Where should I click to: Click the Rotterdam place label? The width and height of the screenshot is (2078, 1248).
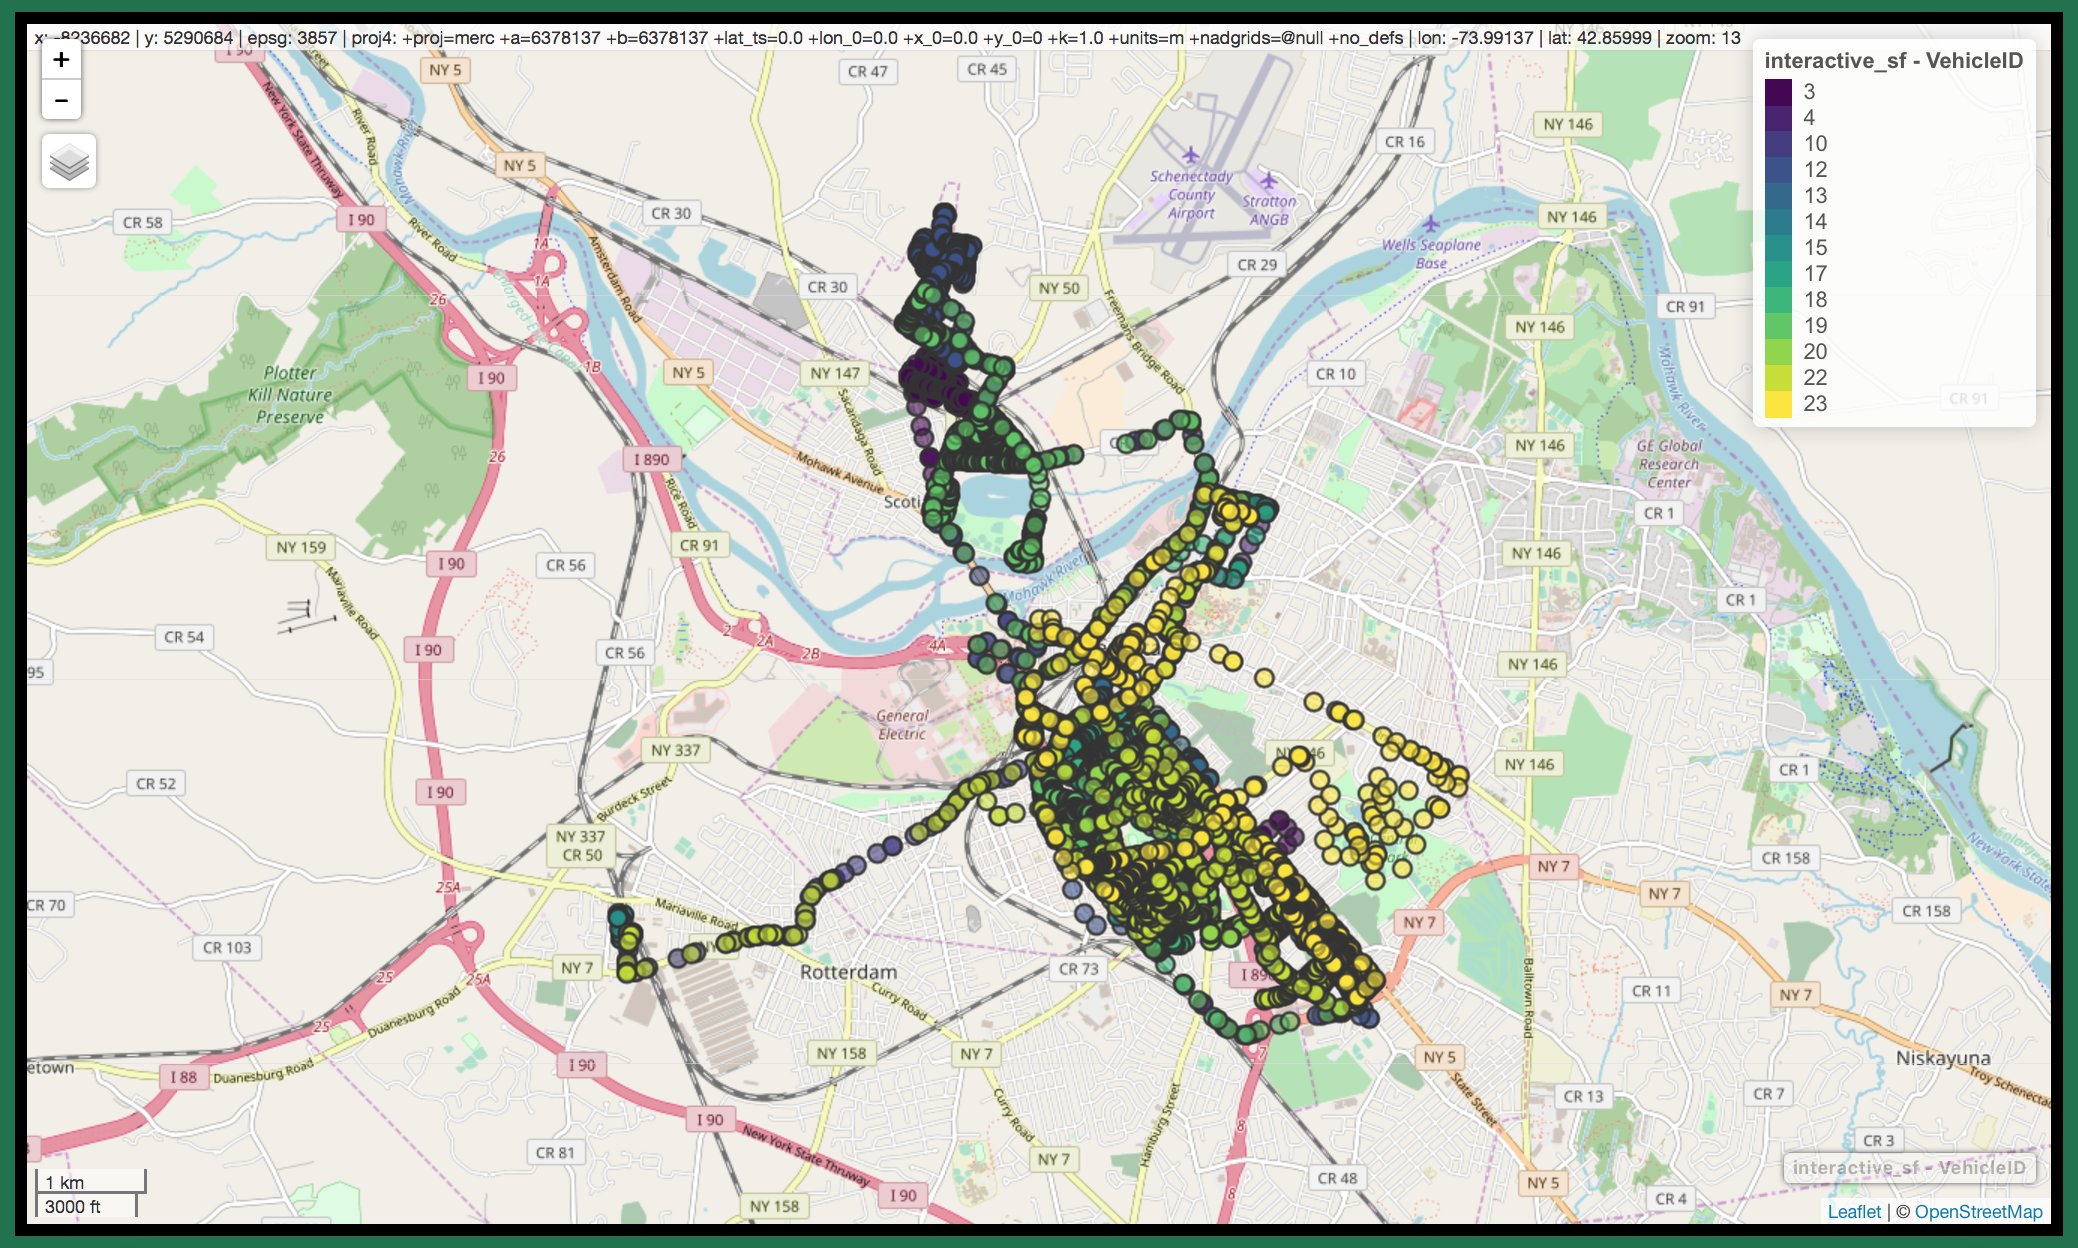pyautogui.click(x=848, y=972)
